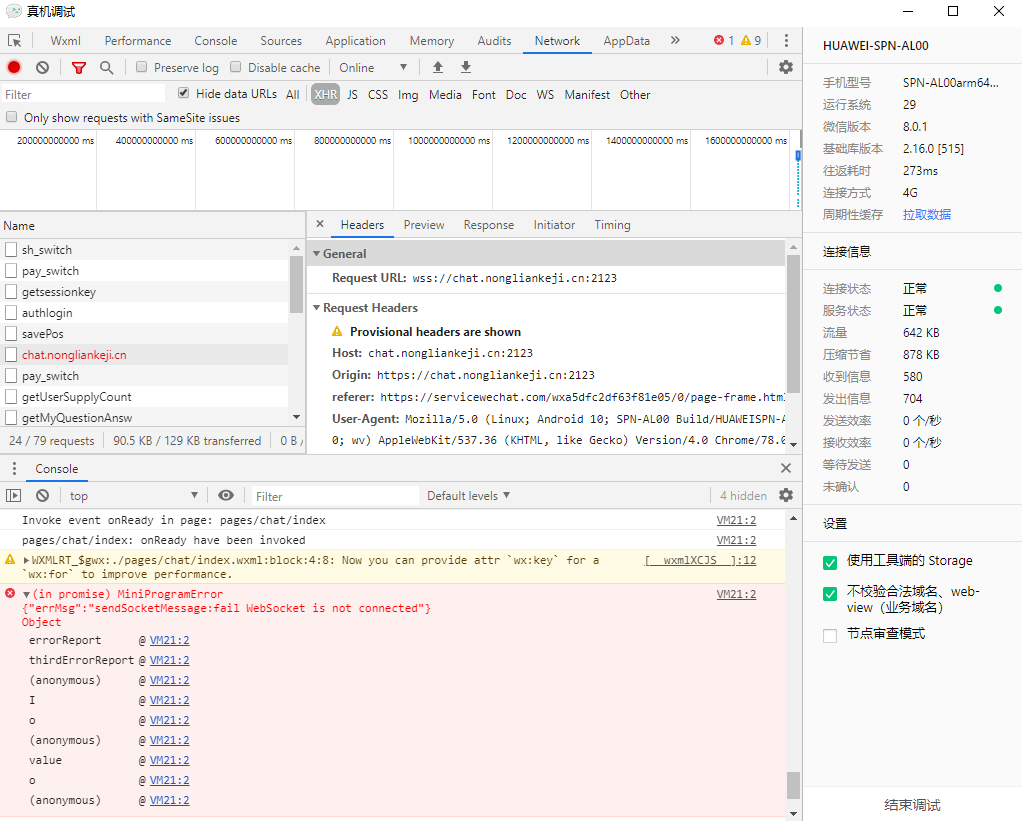Show the console sidebar

pos(13,495)
